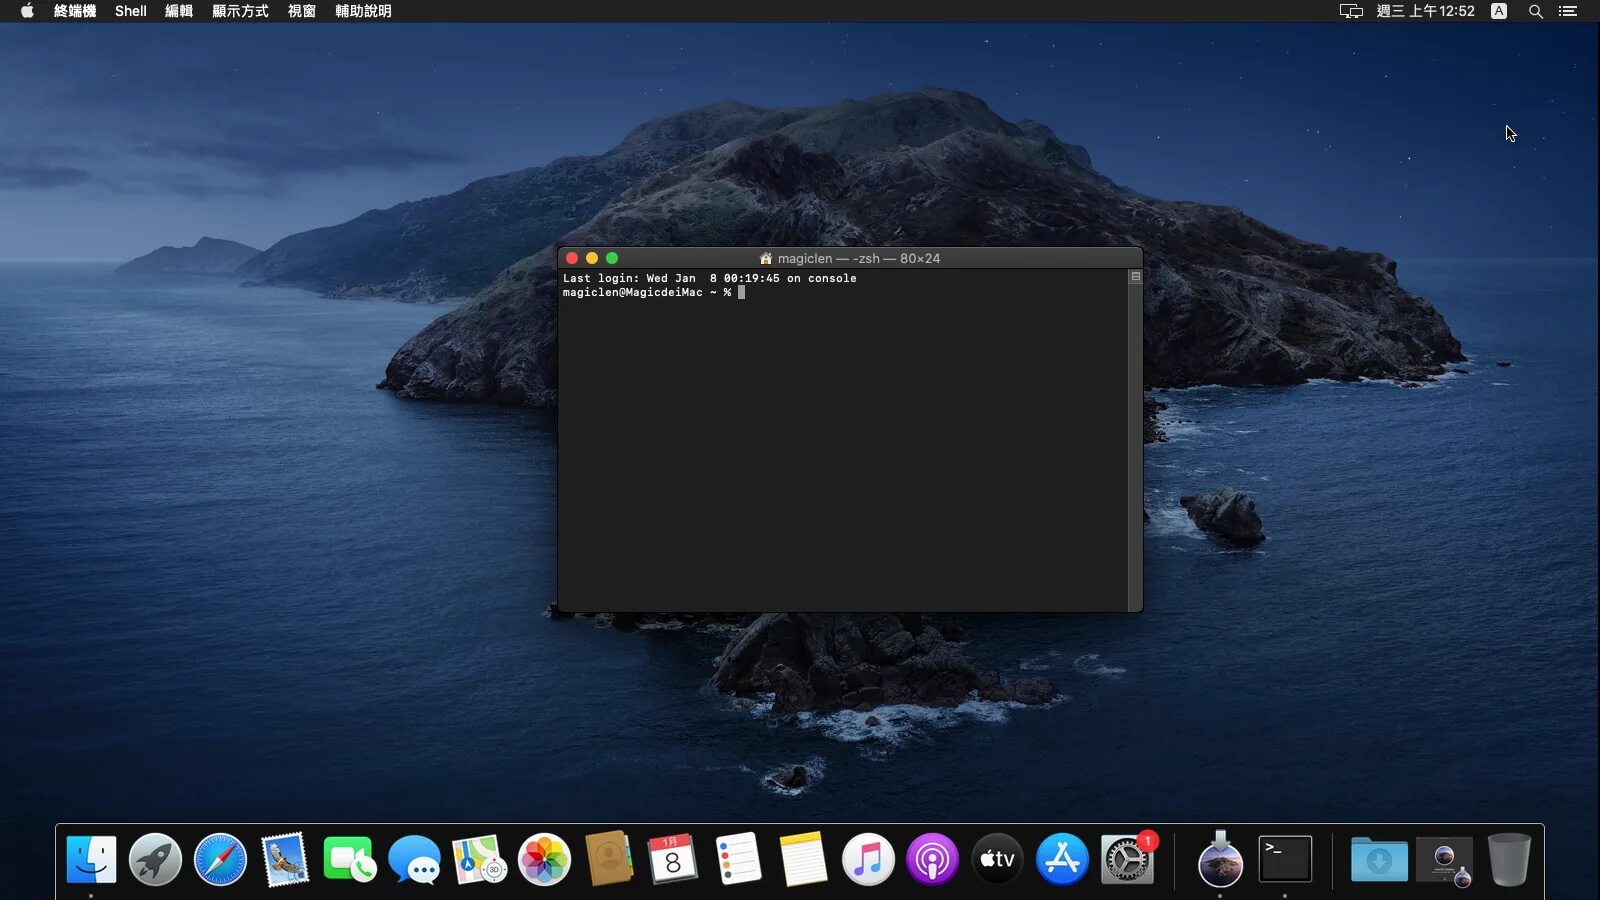The width and height of the screenshot is (1600, 900).
Task: Open the 編輯 menu
Action: tap(179, 11)
